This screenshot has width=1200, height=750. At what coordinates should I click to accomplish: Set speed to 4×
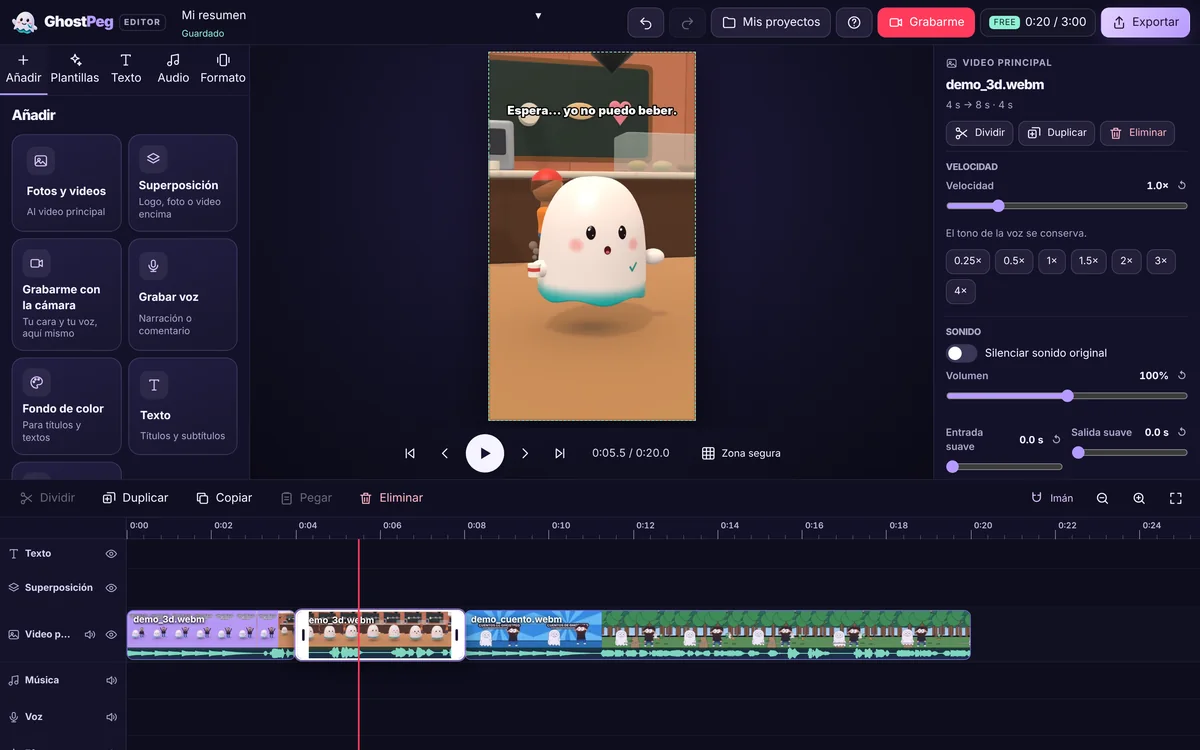[x=960, y=292]
